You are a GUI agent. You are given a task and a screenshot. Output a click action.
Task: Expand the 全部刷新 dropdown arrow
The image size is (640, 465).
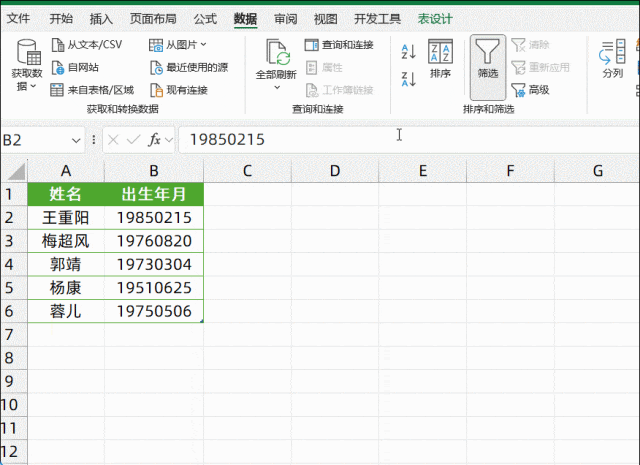pos(277,87)
